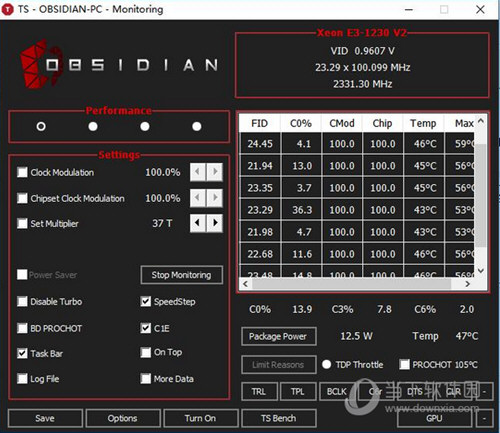Tick the PROCHOT 105°C checkbox

pyautogui.click(x=405, y=364)
